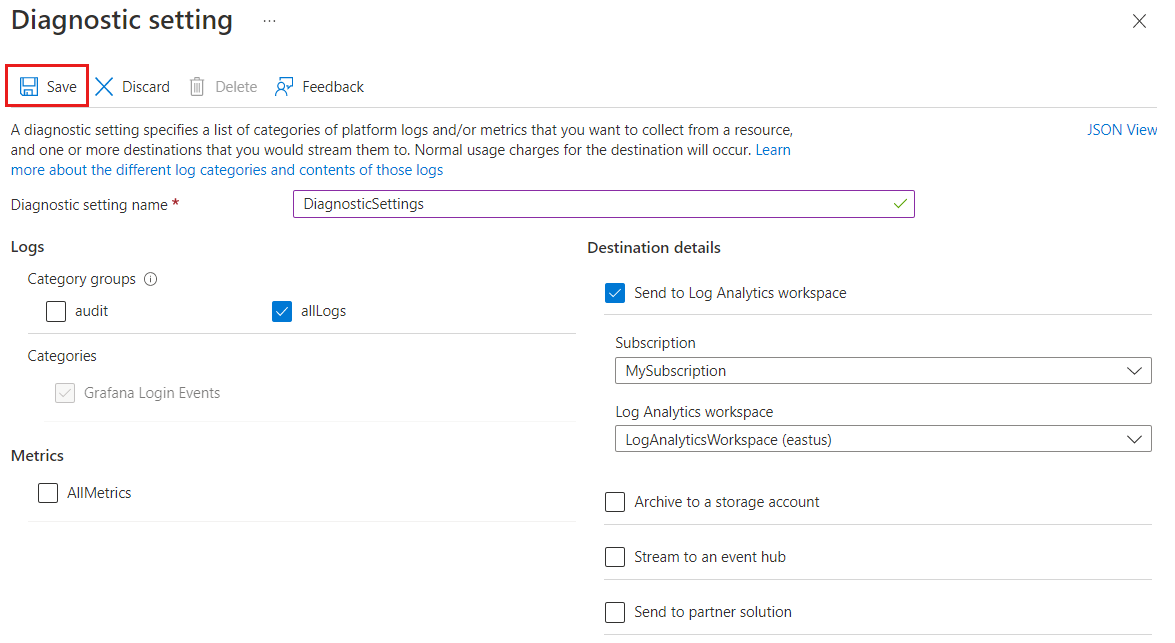Check Send to partner solution
This screenshot has height=643, width=1175.
pos(615,611)
